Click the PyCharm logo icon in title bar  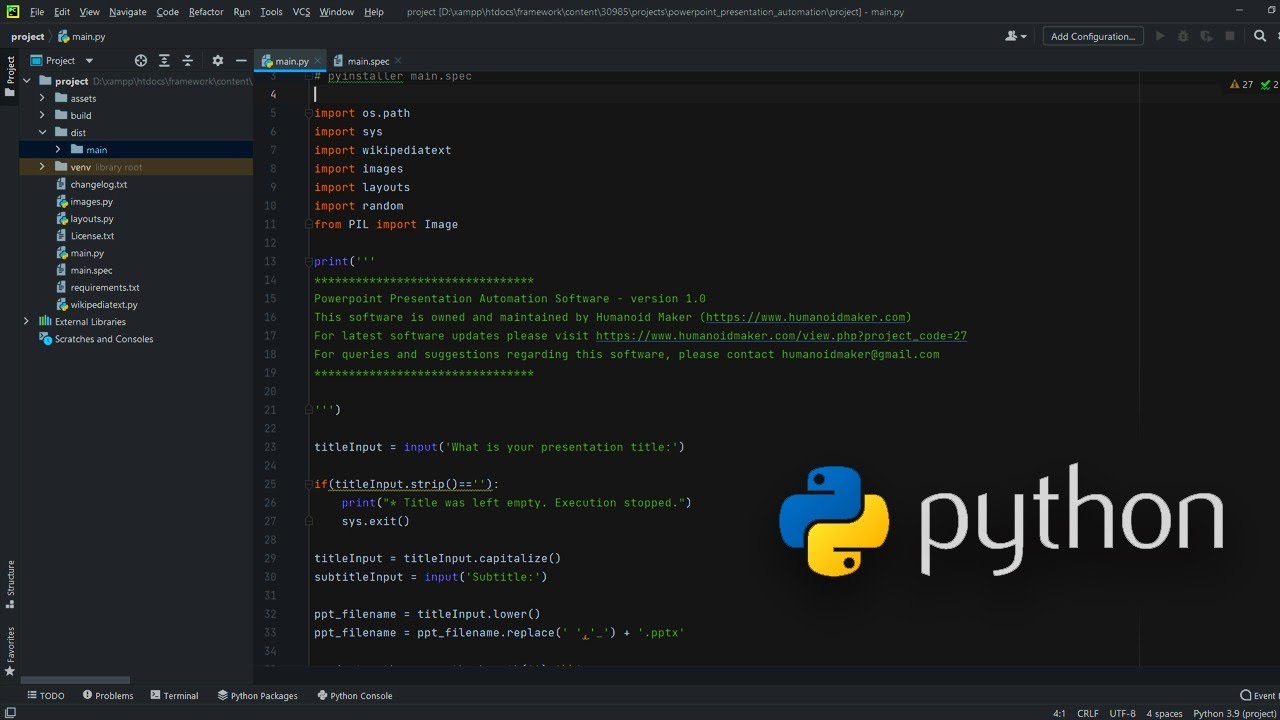pos(11,11)
